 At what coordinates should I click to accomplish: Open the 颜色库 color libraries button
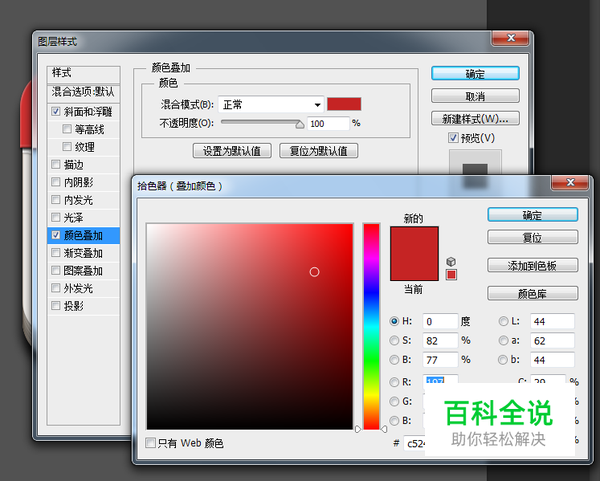[532, 294]
